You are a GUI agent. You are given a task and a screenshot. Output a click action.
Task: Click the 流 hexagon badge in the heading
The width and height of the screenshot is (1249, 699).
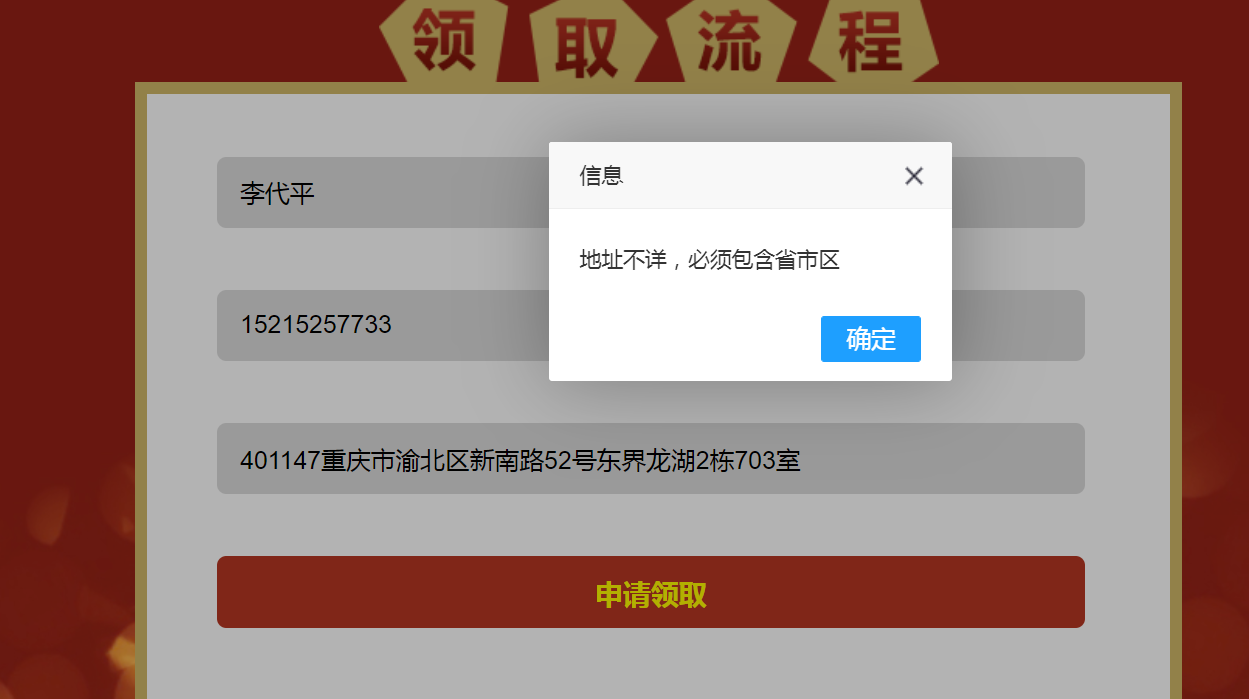click(730, 42)
